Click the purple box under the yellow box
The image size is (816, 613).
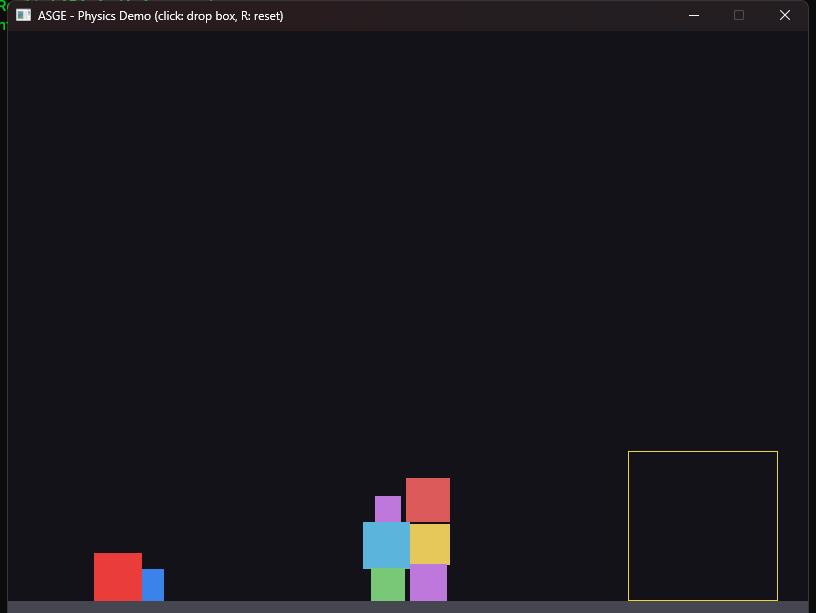coord(428,583)
